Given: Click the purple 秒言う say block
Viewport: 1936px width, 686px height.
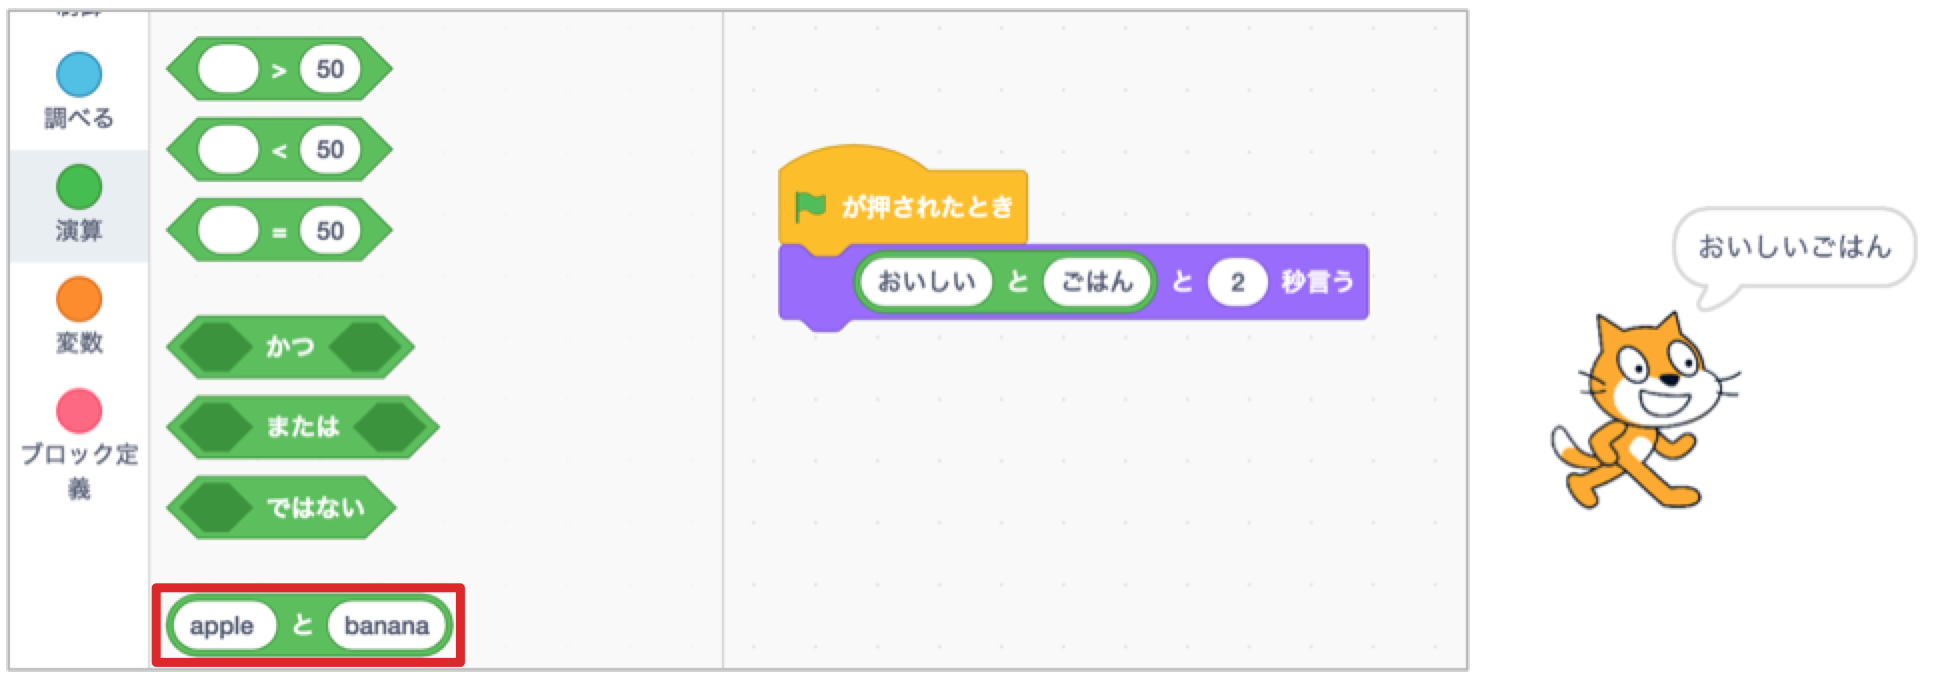Looking at the screenshot, I should coord(1317,283).
